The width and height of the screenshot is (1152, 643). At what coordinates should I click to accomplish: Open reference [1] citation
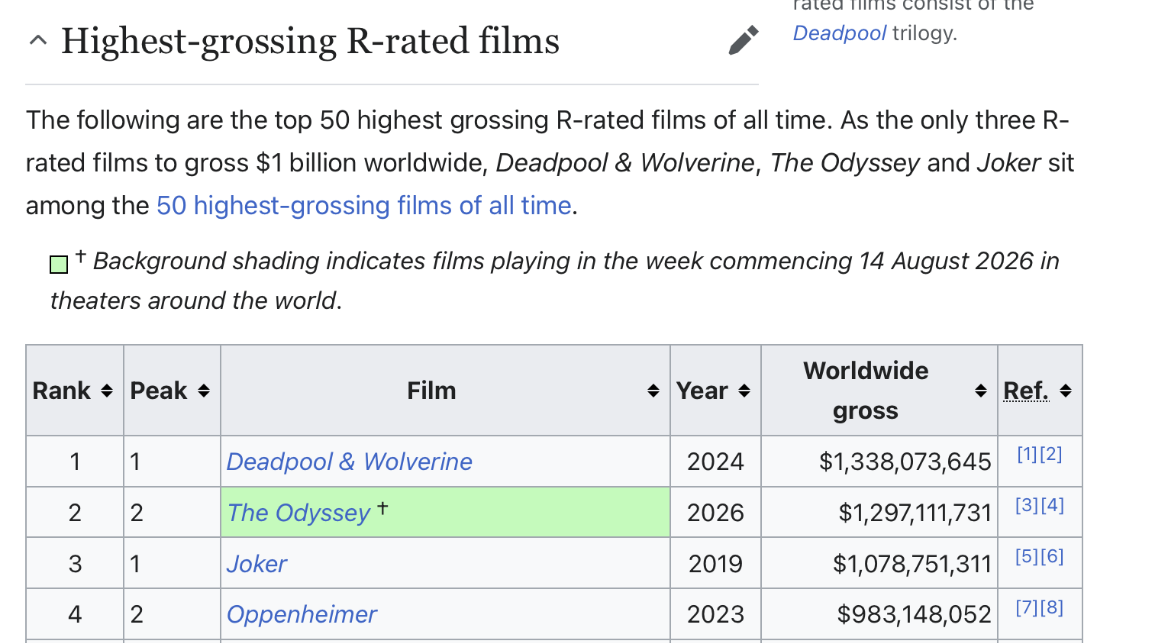coord(1027,454)
